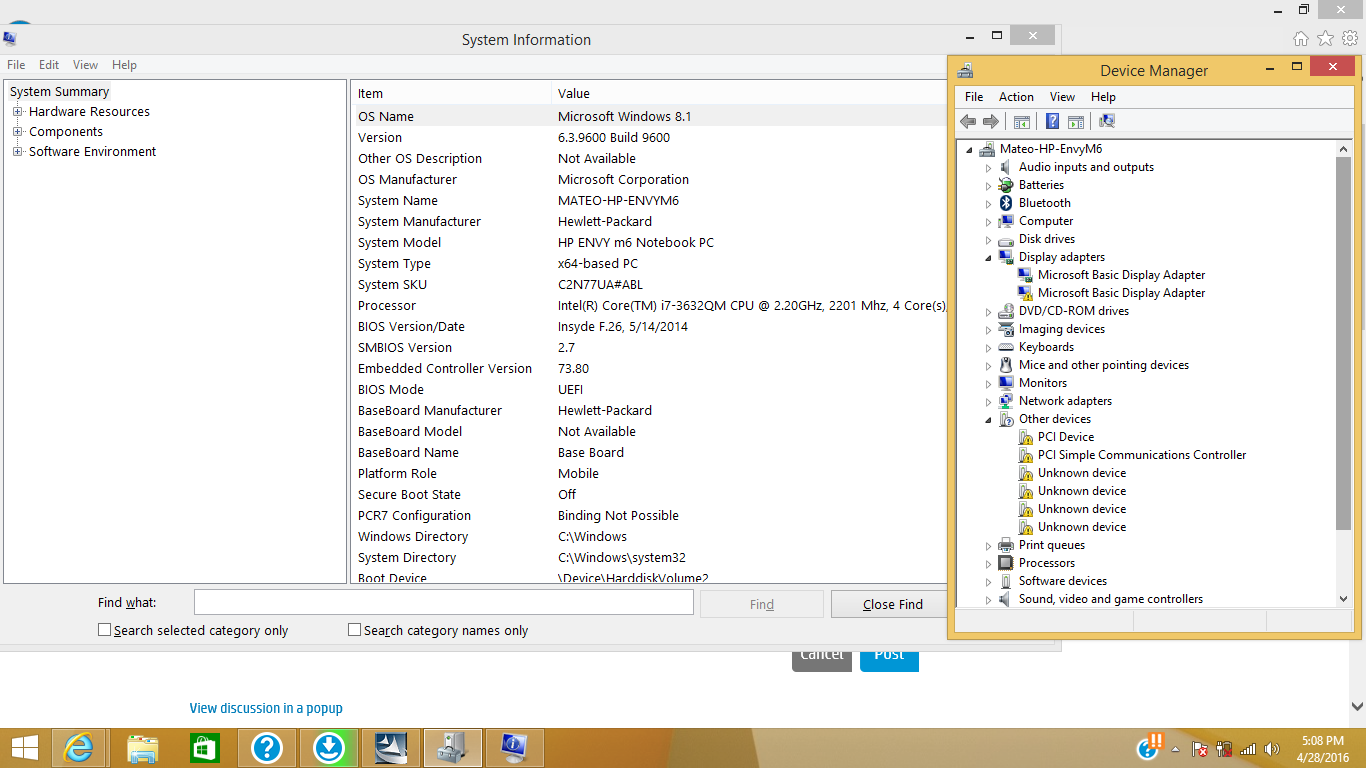Expand the Disk drives category

(988, 240)
